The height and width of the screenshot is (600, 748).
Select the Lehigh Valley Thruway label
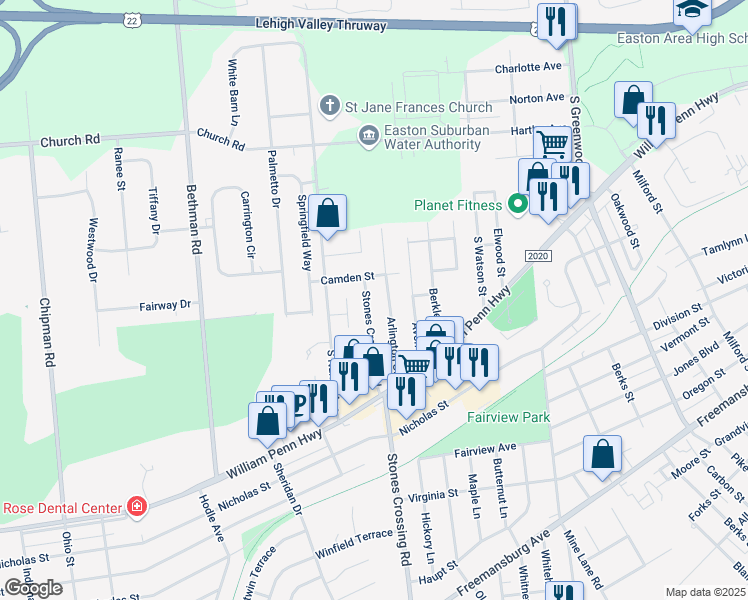[321, 24]
